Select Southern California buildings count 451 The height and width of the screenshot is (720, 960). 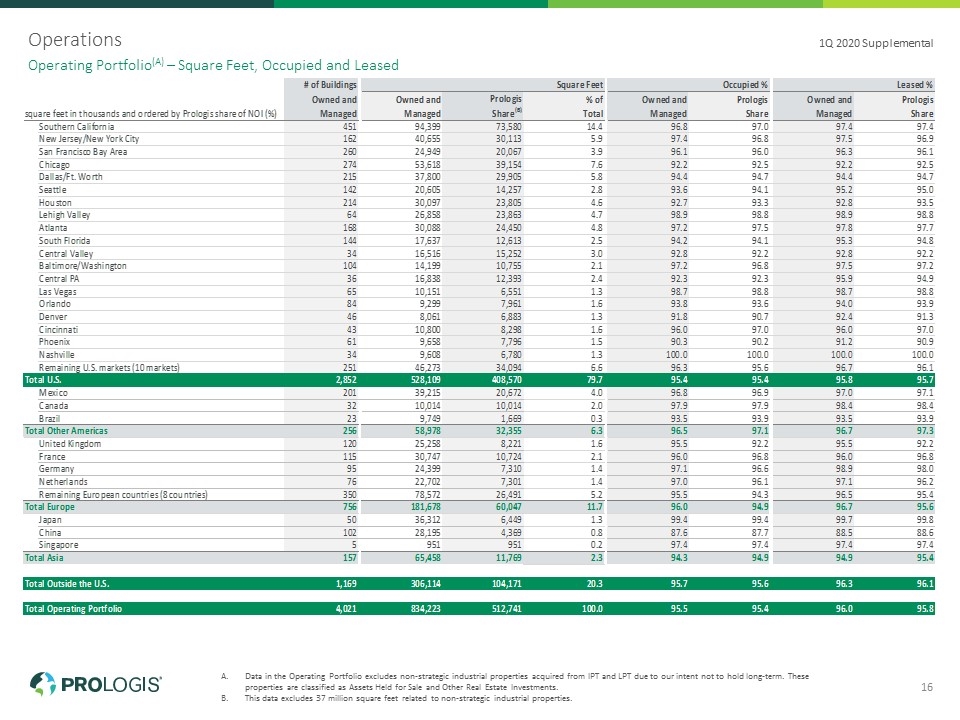(350, 127)
